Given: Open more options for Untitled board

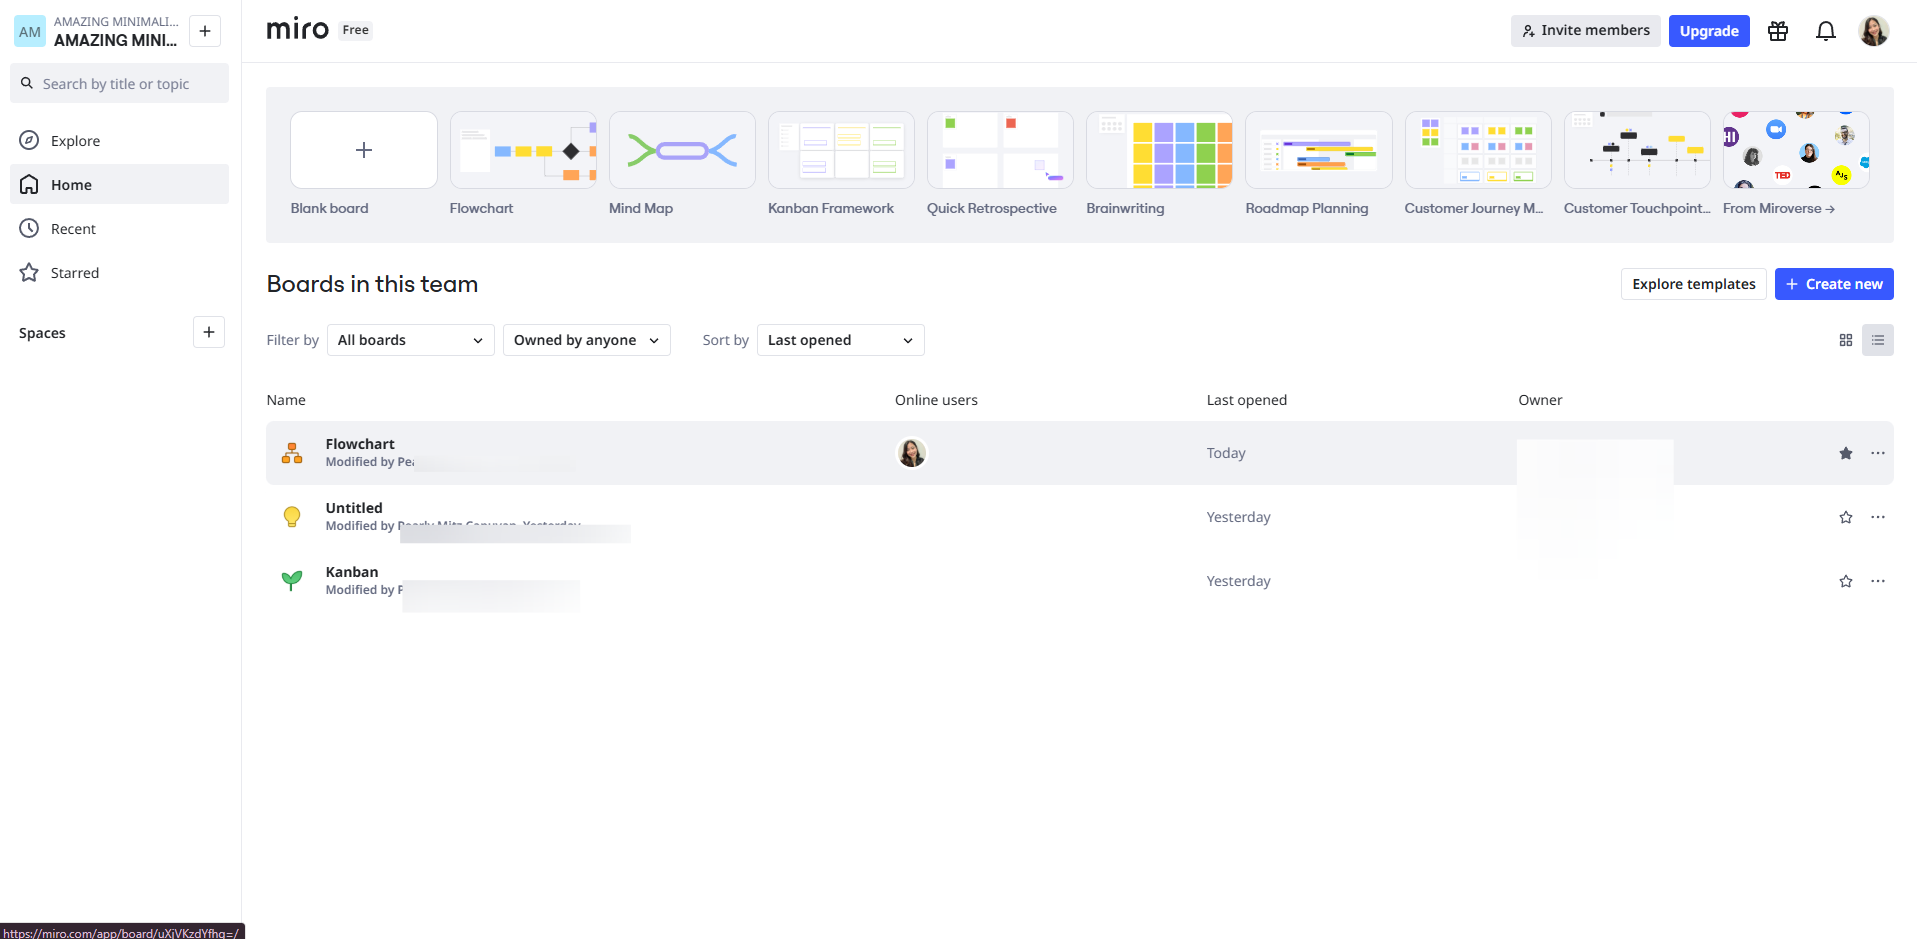Looking at the screenshot, I should point(1878,517).
